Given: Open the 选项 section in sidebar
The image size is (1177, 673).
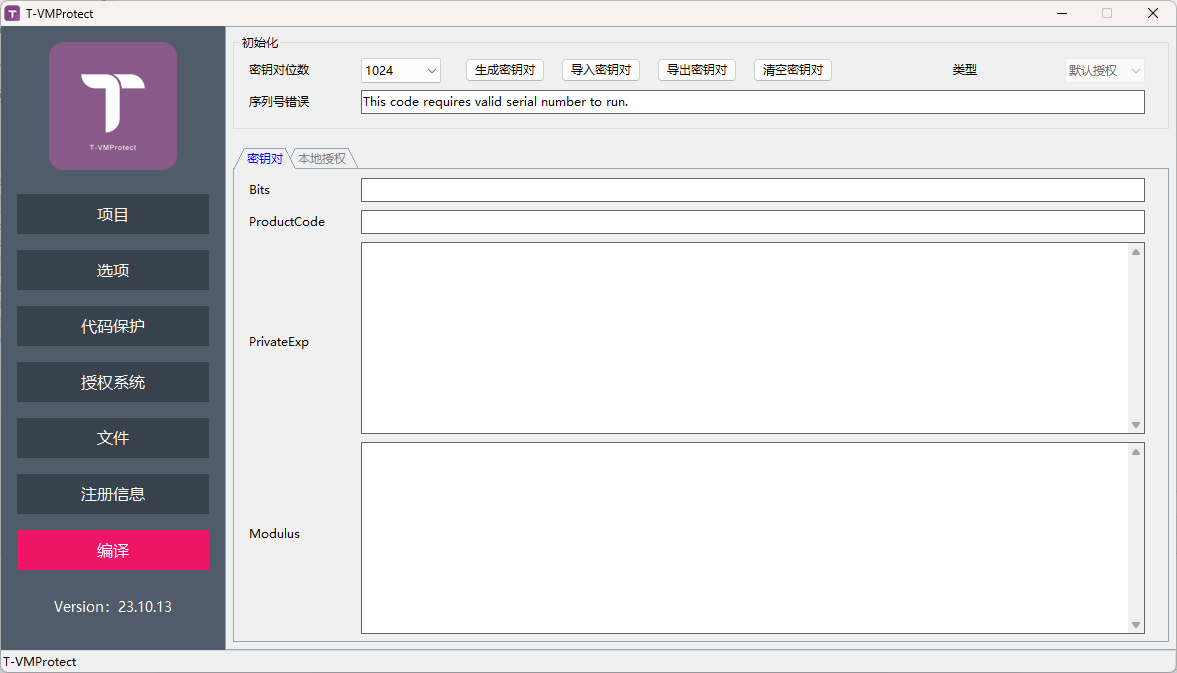Looking at the screenshot, I should pyautogui.click(x=113, y=270).
